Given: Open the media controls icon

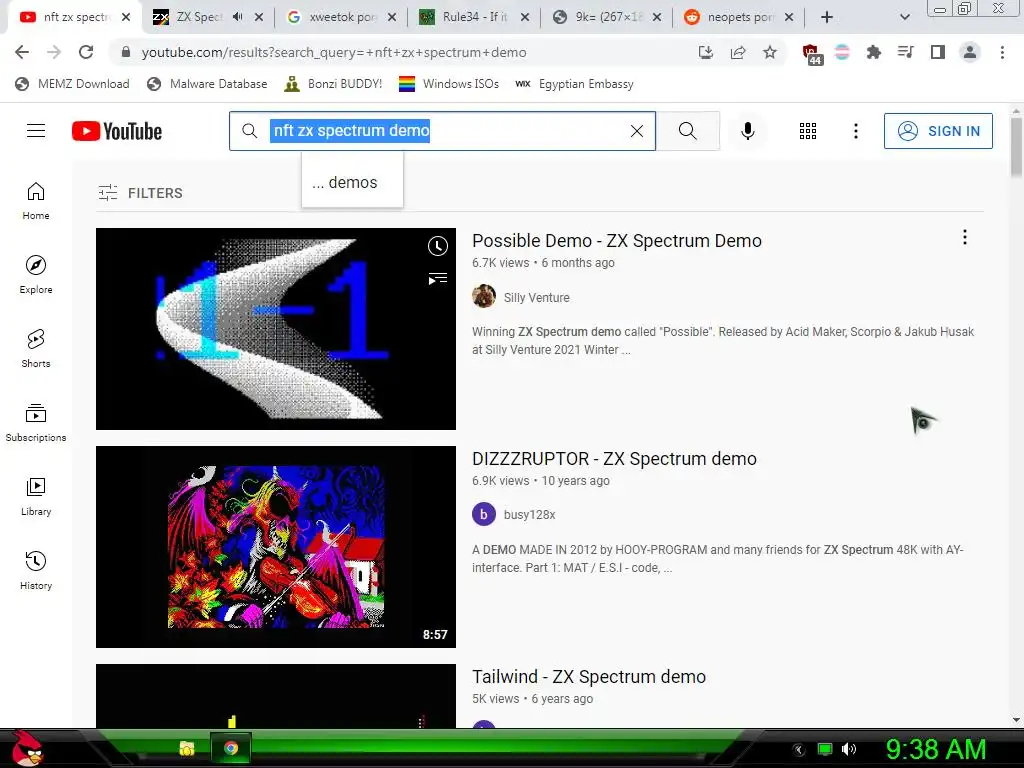Looking at the screenshot, I should (x=906, y=52).
